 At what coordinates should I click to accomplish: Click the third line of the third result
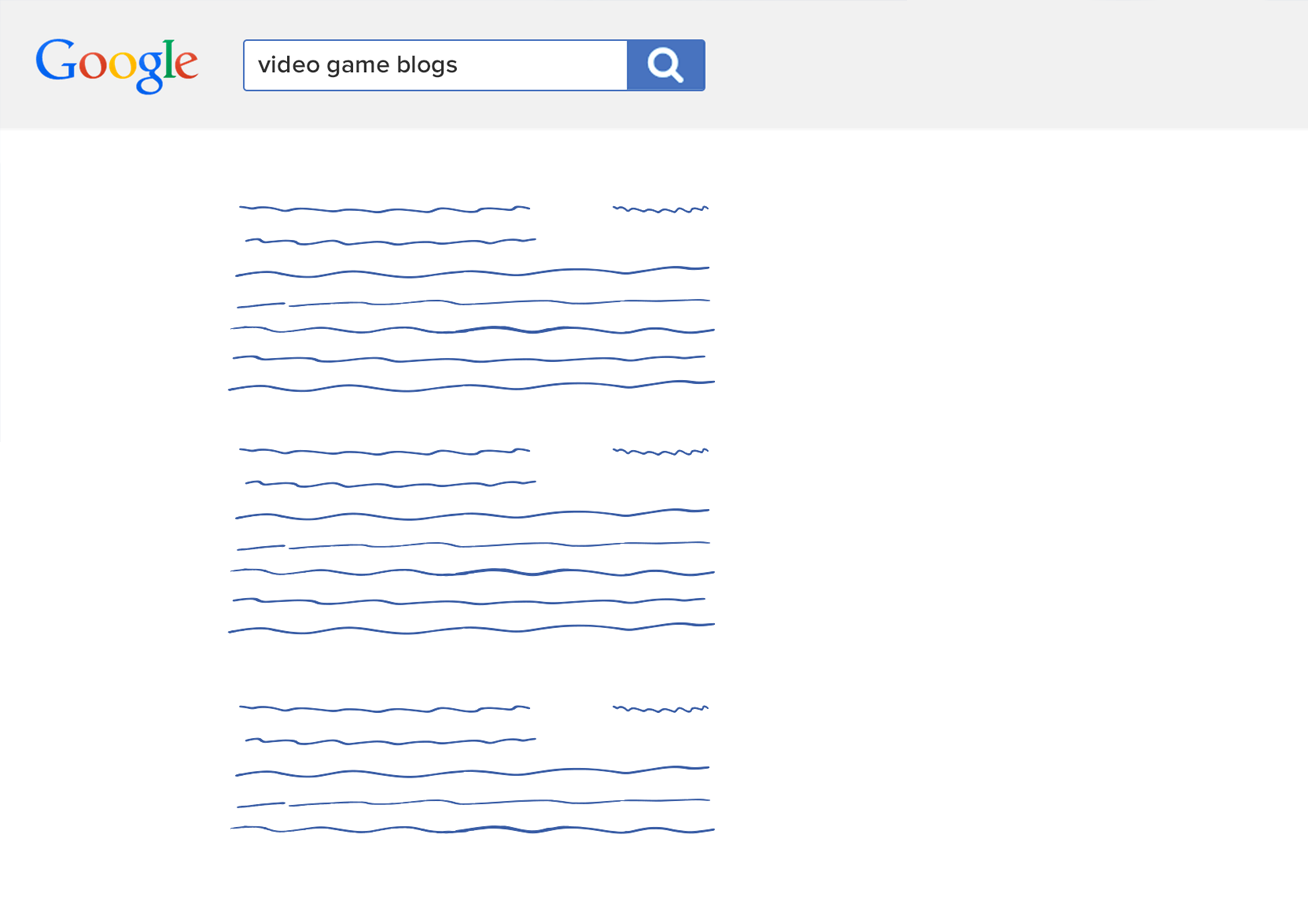[472, 772]
